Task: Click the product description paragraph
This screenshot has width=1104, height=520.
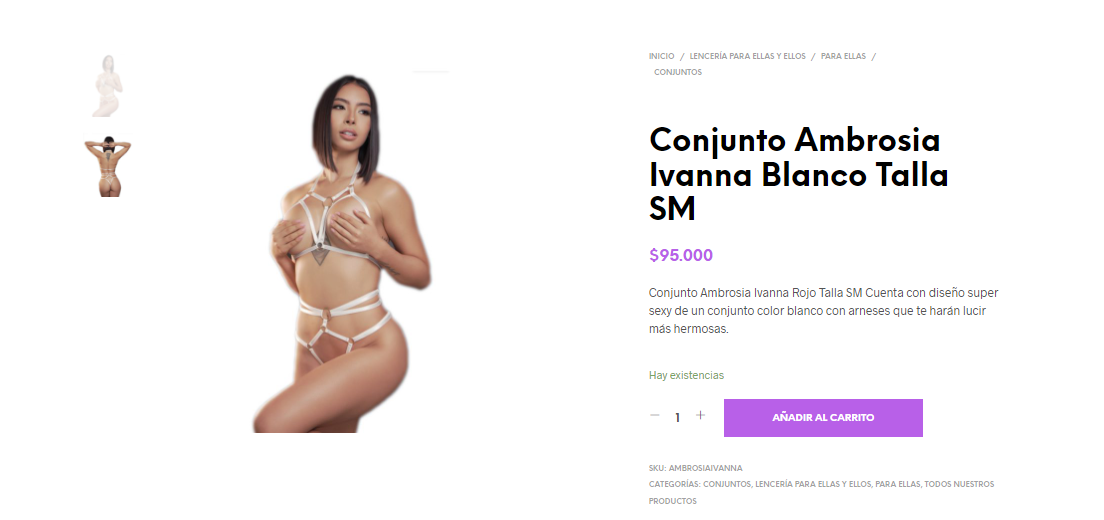Action: 823,311
